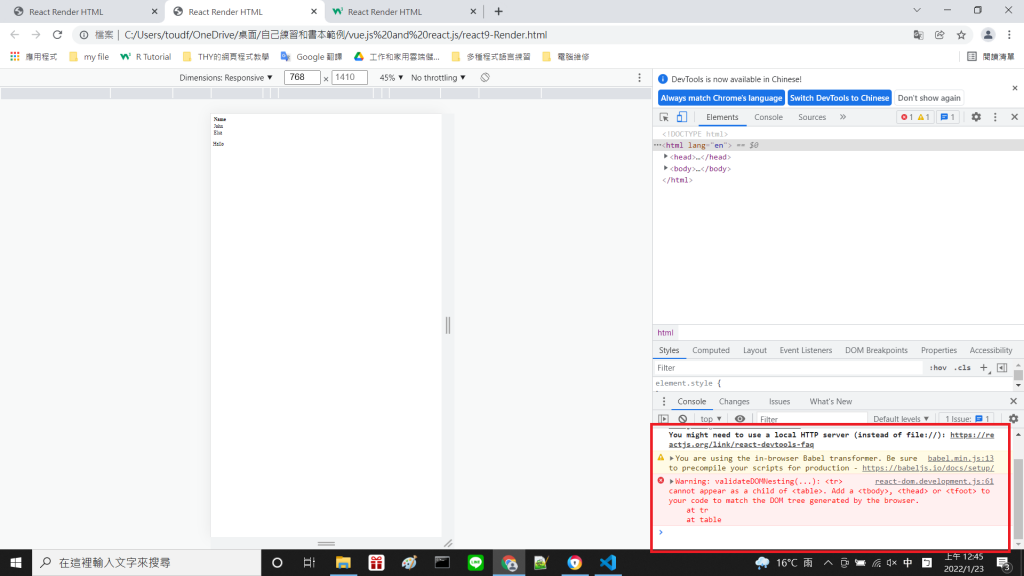The width and height of the screenshot is (1024, 576).
Task: Click the 1 Issue button in console
Action: coord(968,419)
